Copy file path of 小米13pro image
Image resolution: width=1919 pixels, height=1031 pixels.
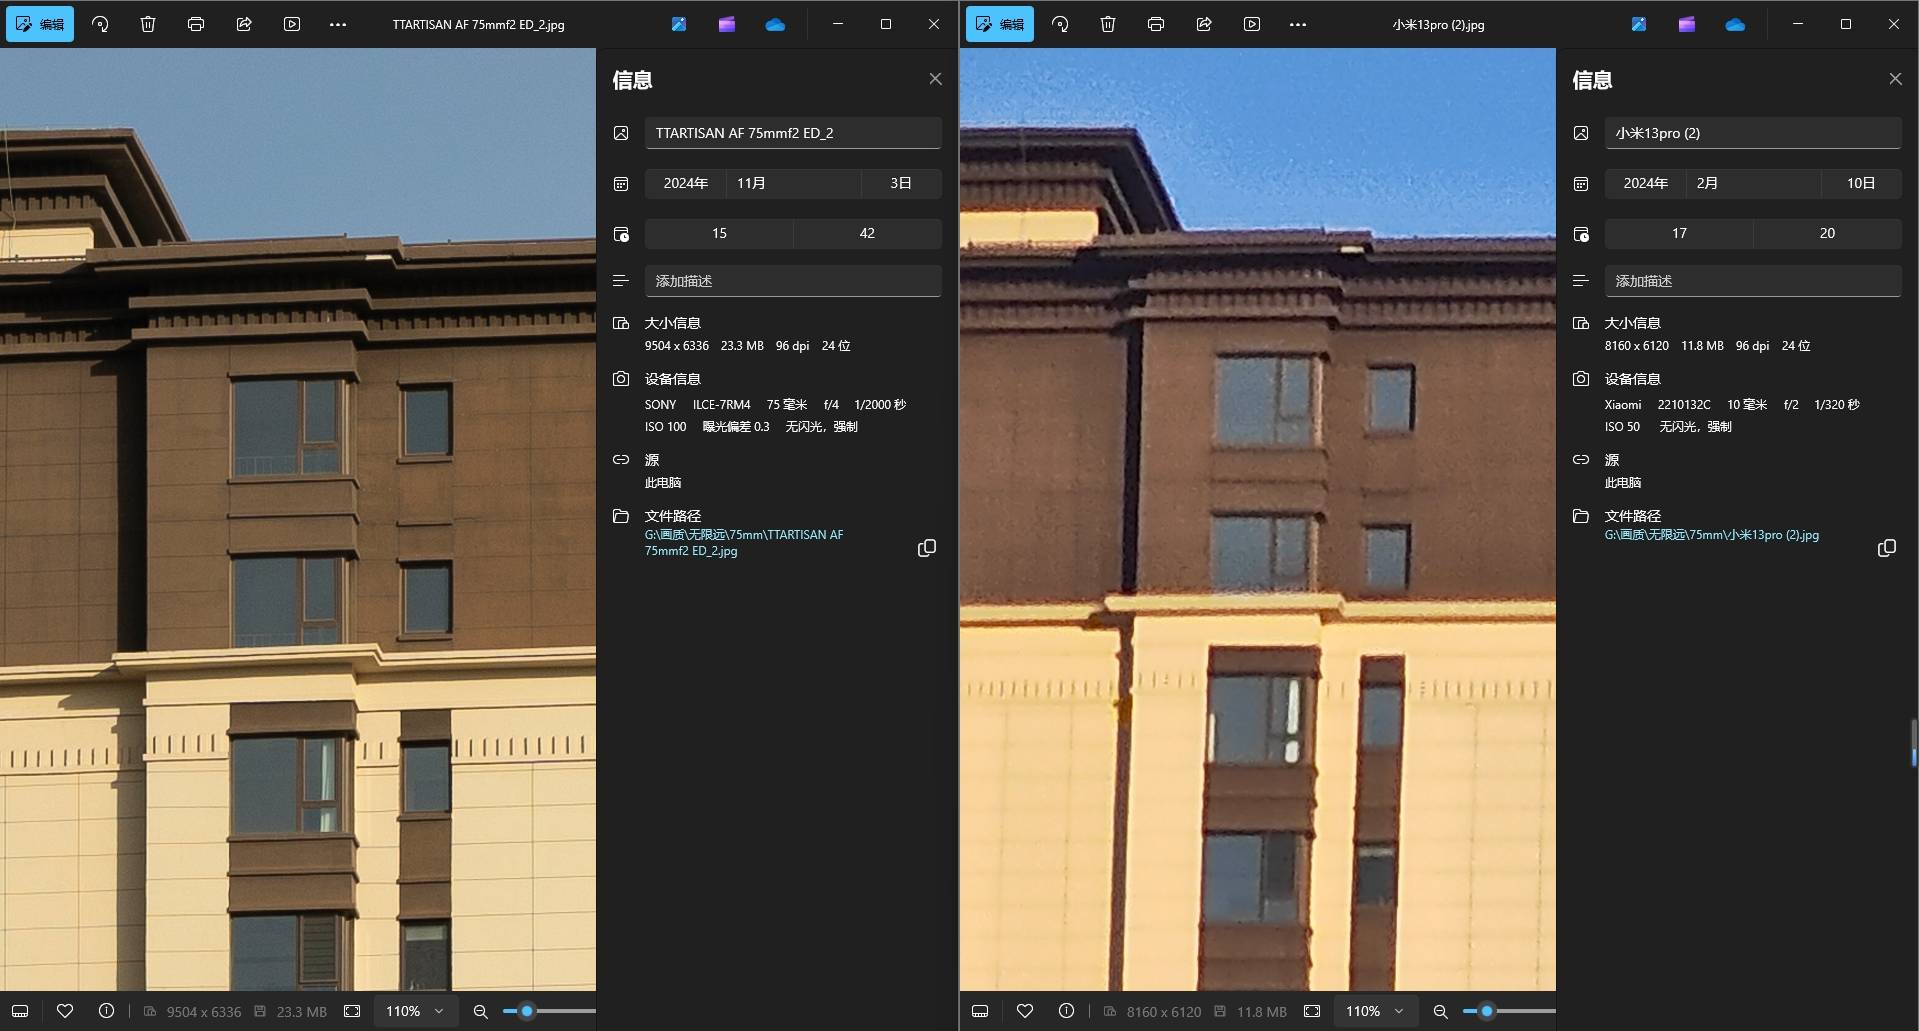point(1887,548)
